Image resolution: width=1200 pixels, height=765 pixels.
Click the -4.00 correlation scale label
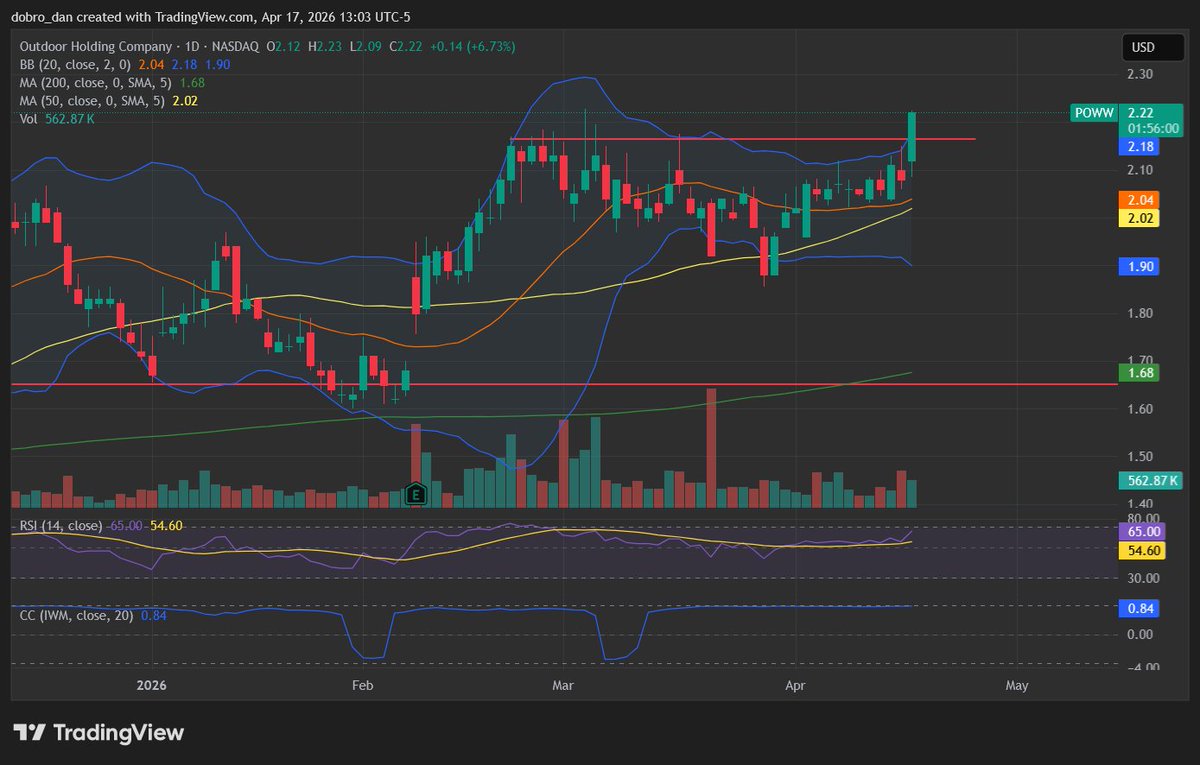point(1141,668)
